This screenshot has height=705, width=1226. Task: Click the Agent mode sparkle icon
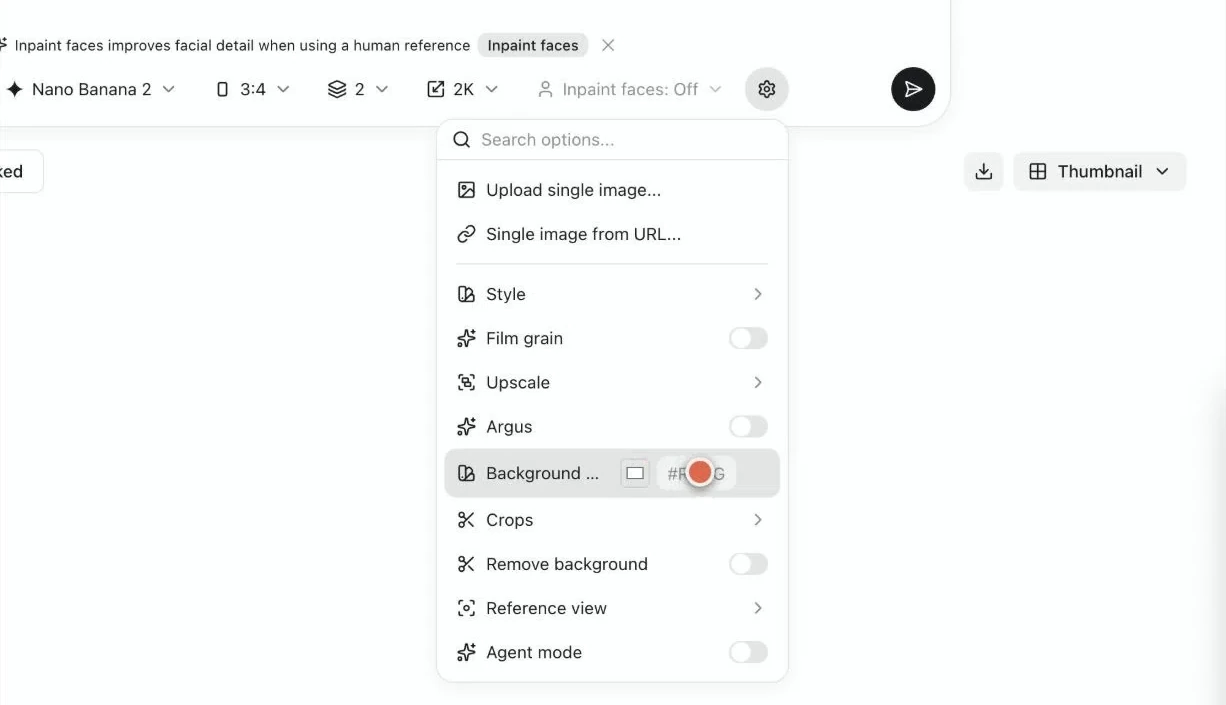(466, 652)
